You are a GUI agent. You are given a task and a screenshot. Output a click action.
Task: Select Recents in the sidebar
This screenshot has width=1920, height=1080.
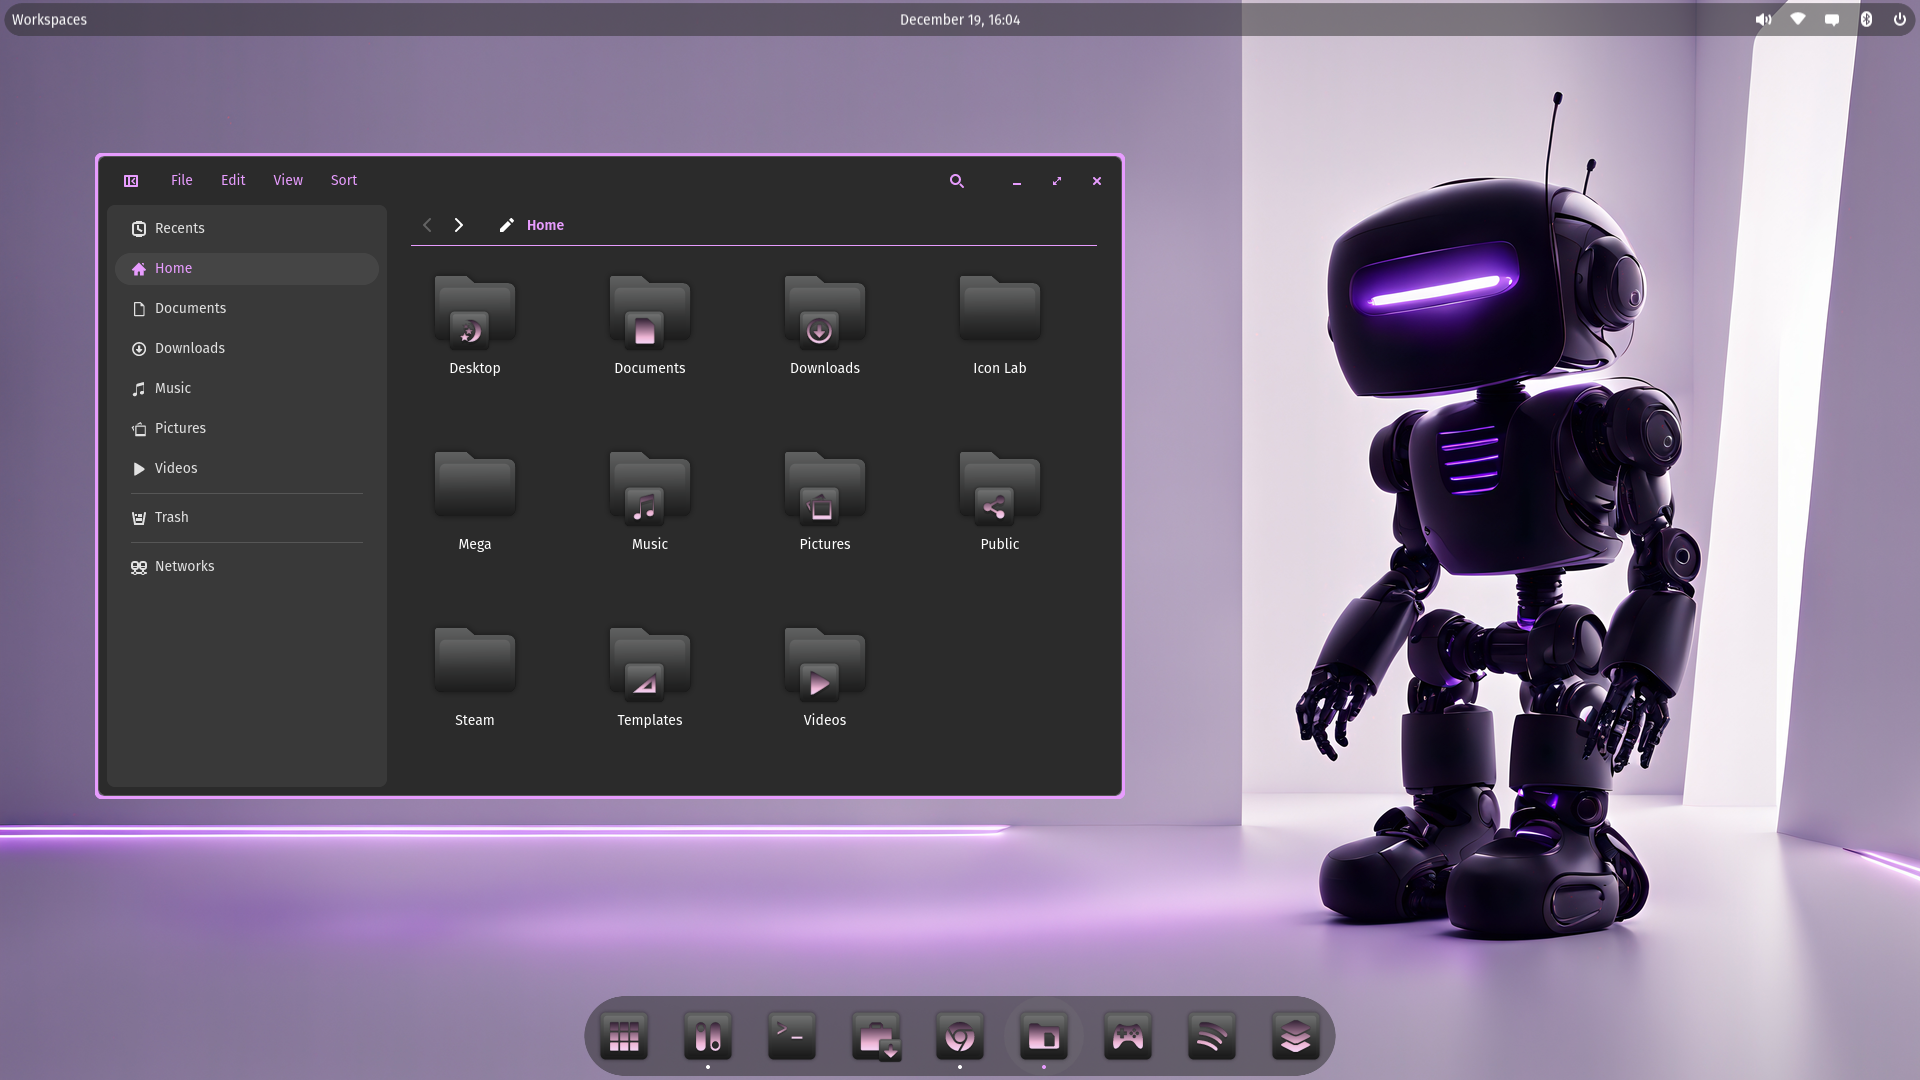click(247, 228)
